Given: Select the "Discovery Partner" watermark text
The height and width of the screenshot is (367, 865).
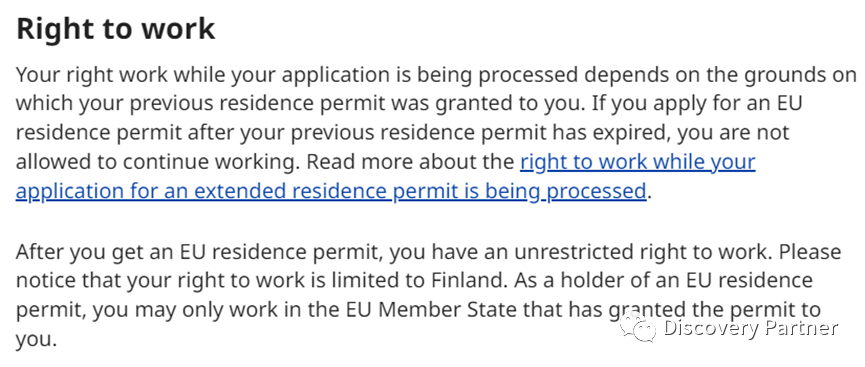Looking at the screenshot, I should (751, 328).
